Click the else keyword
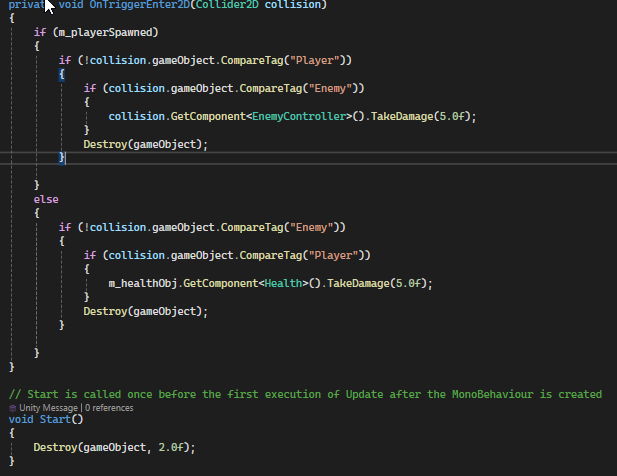The height and width of the screenshot is (476, 617). [46, 199]
